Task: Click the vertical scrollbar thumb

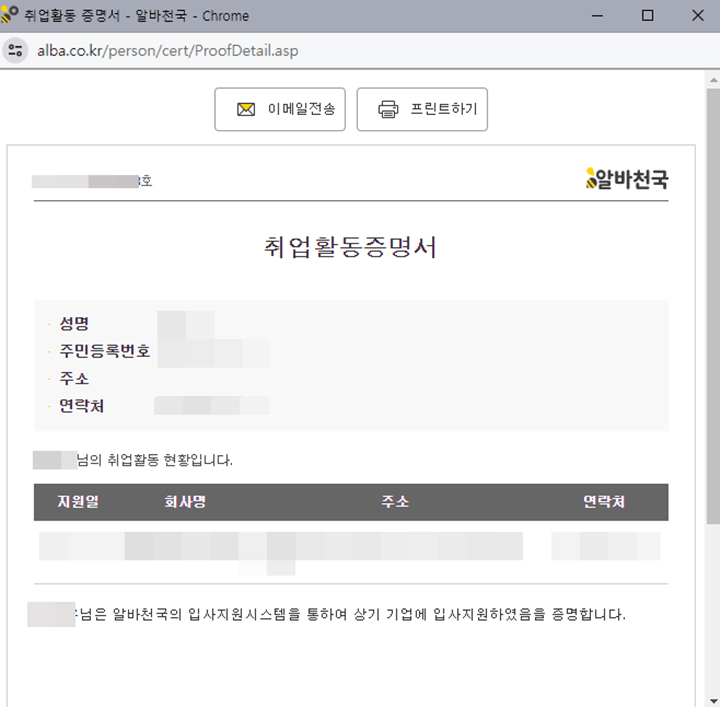Action: click(713, 306)
